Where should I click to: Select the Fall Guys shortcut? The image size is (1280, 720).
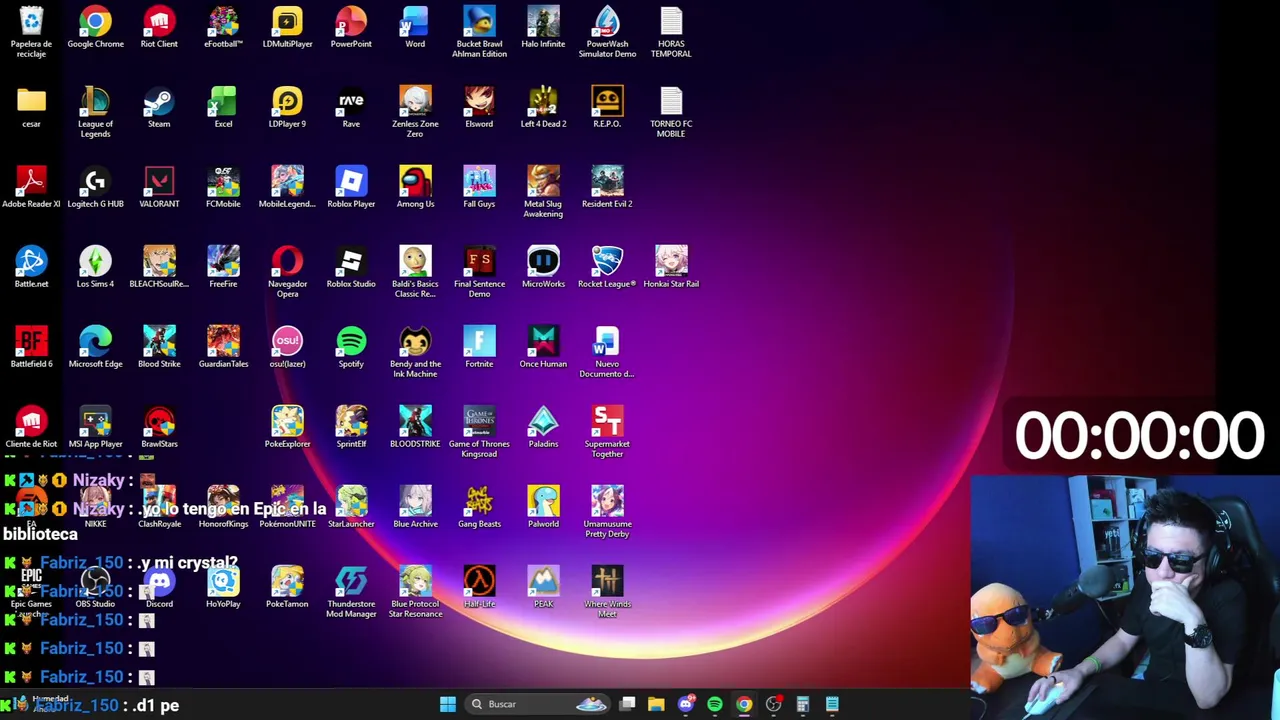(x=479, y=188)
